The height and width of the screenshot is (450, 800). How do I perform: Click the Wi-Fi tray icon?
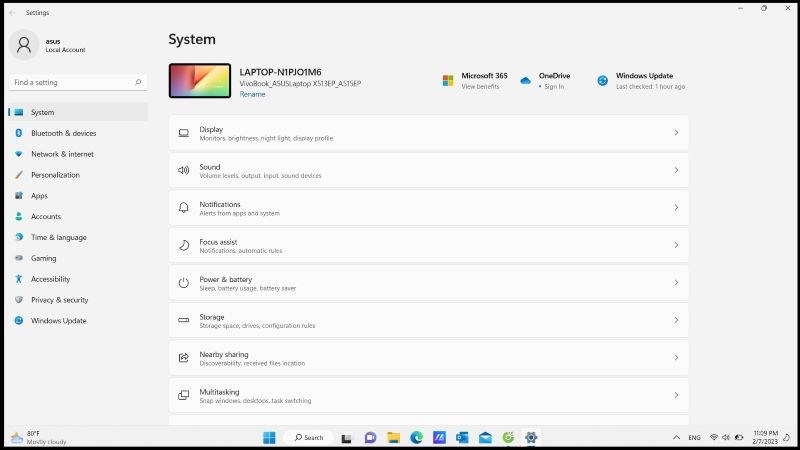[714, 438]
